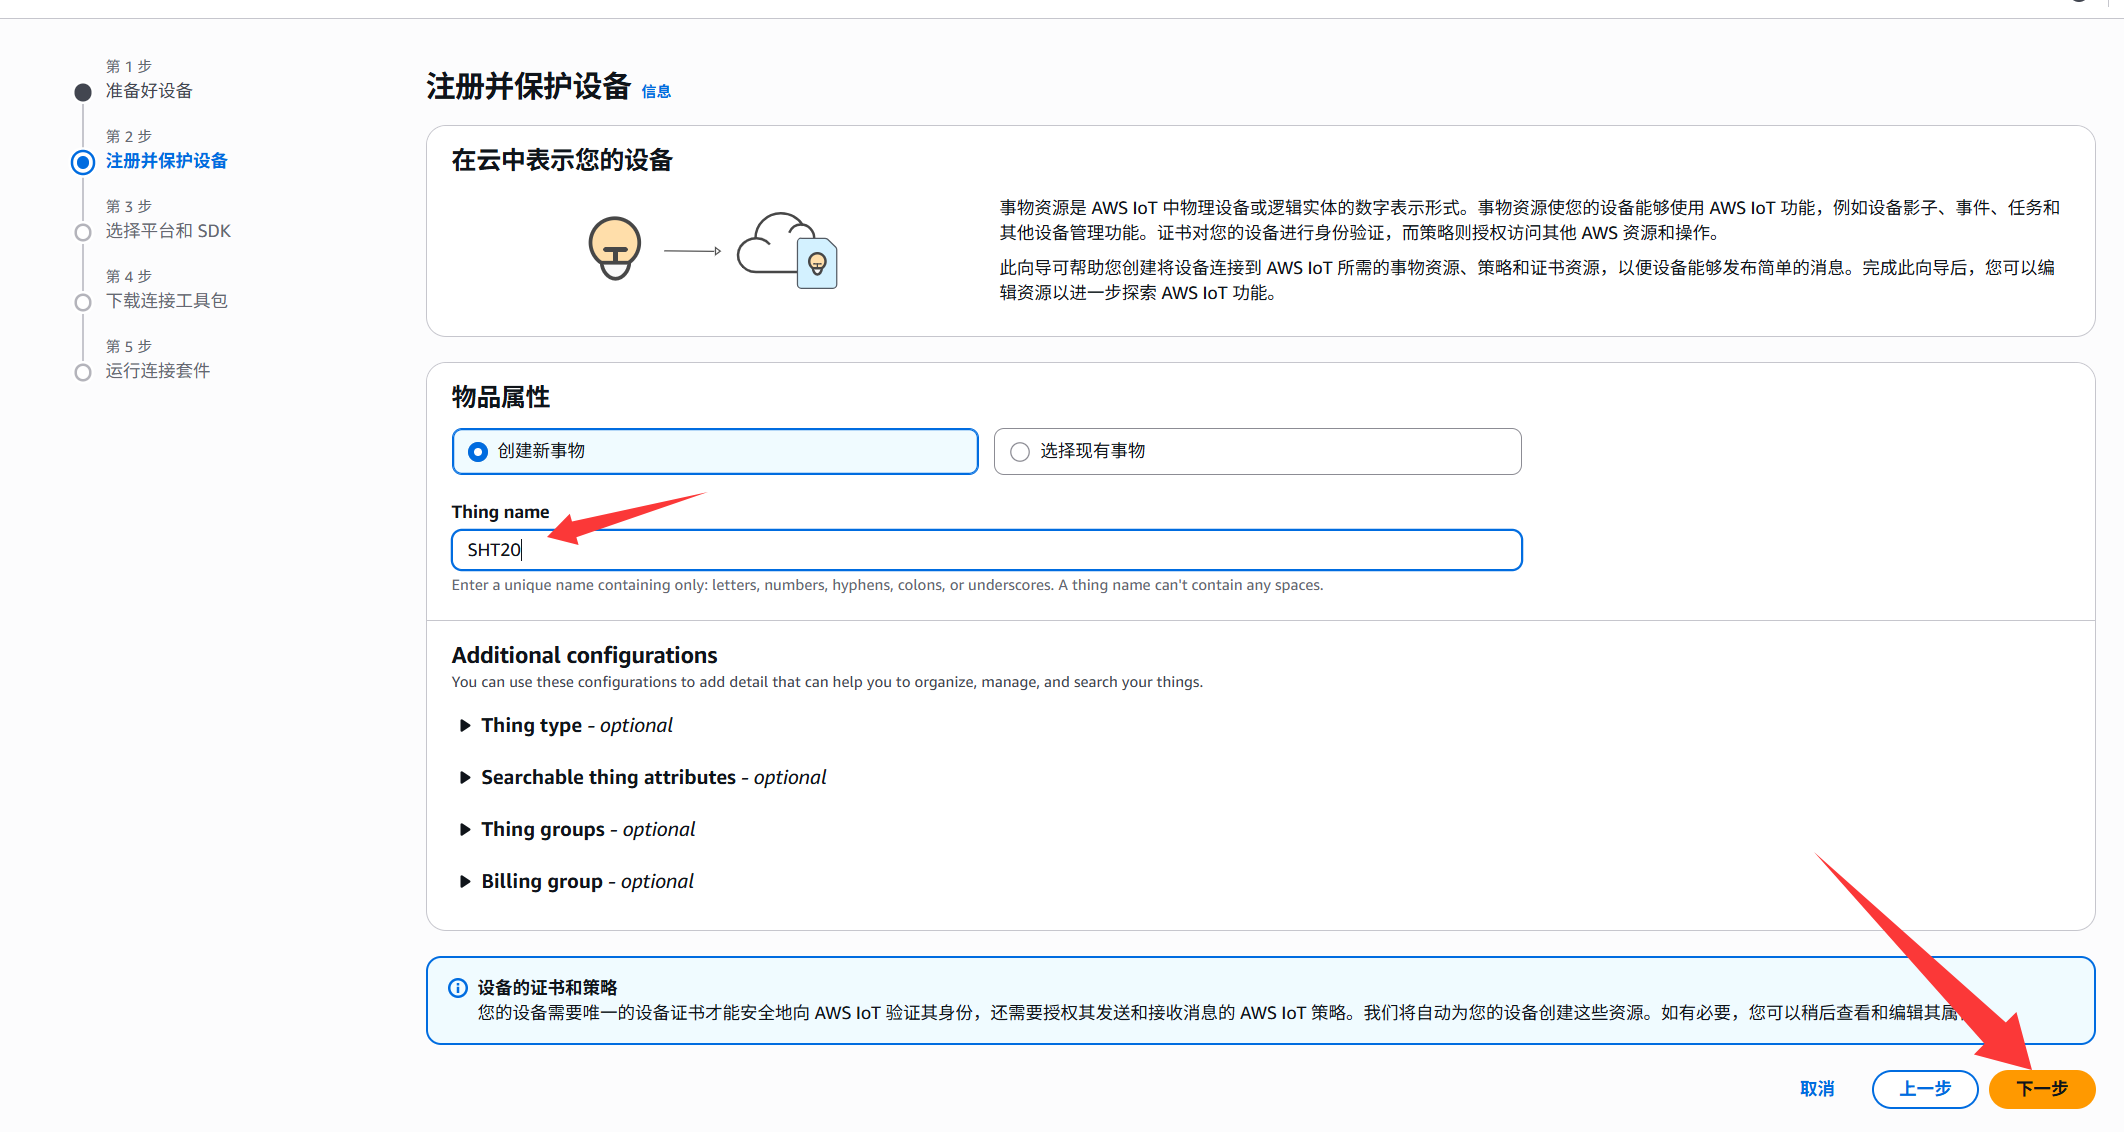Viewport: 2124px width, 1132px height.
Task: Click step 2 active radio indicator
Action: coord(83,162)
